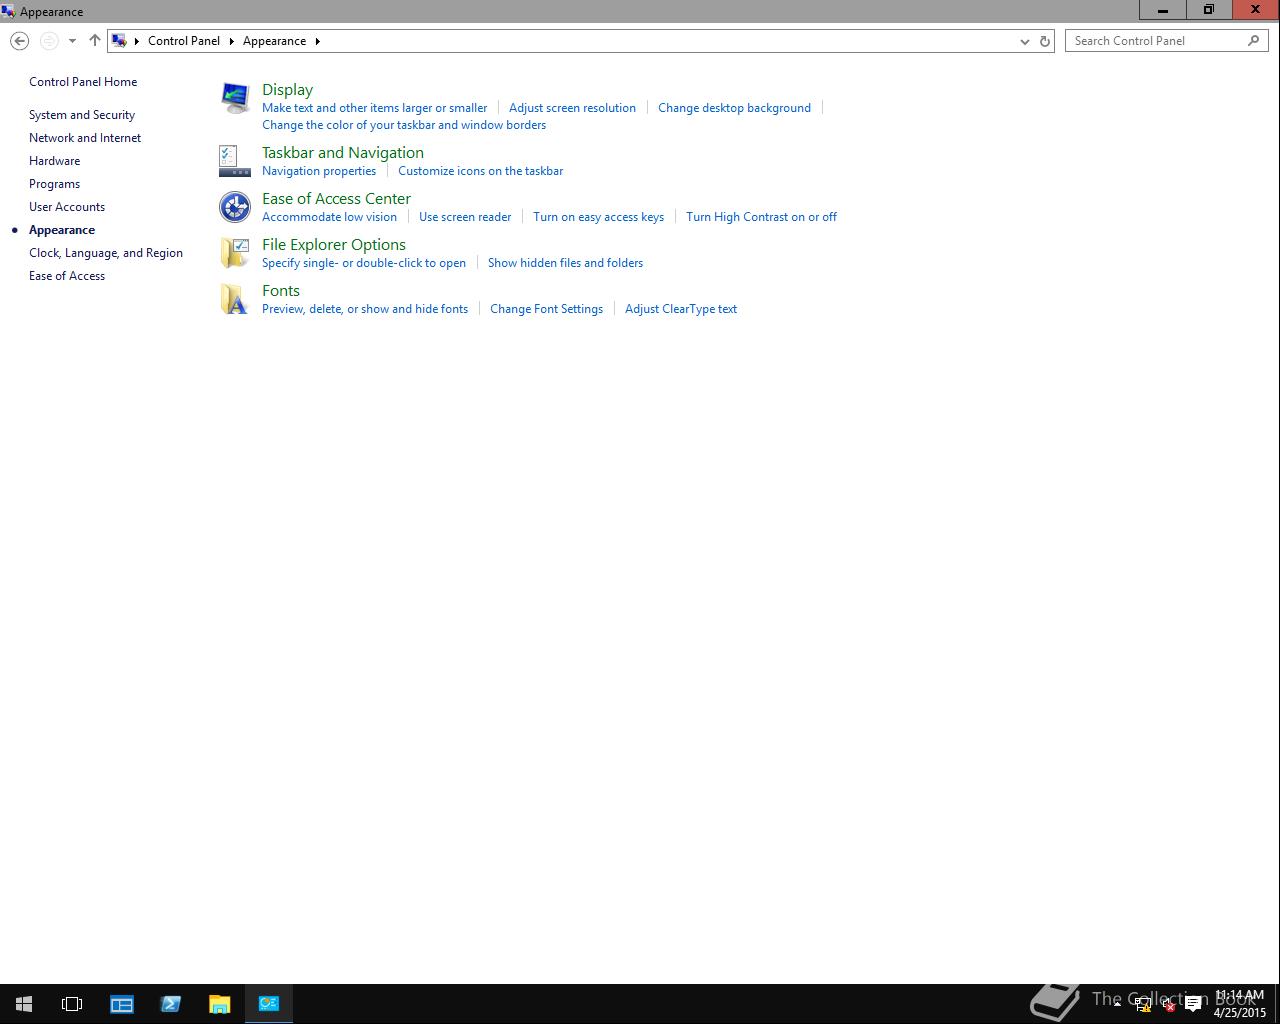1280x1024 pixels.
Task: Click Customize icons on the taskbar
Action: (x=480, y=171)
